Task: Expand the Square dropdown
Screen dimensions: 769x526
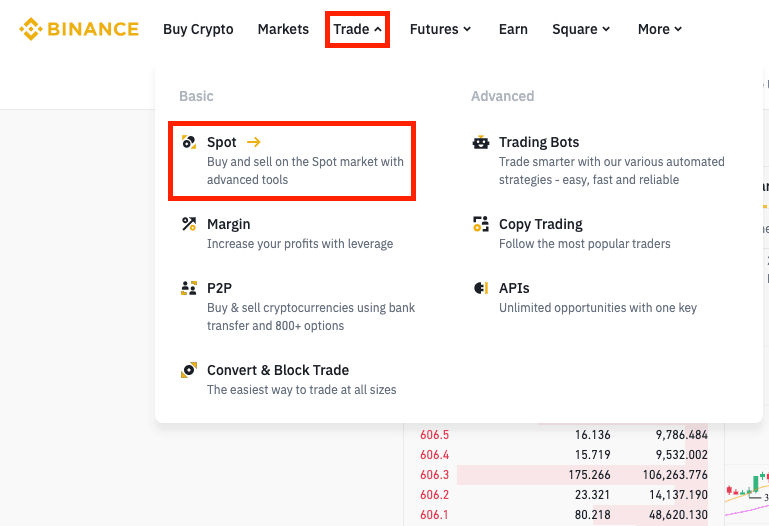Action: [580, 29]
